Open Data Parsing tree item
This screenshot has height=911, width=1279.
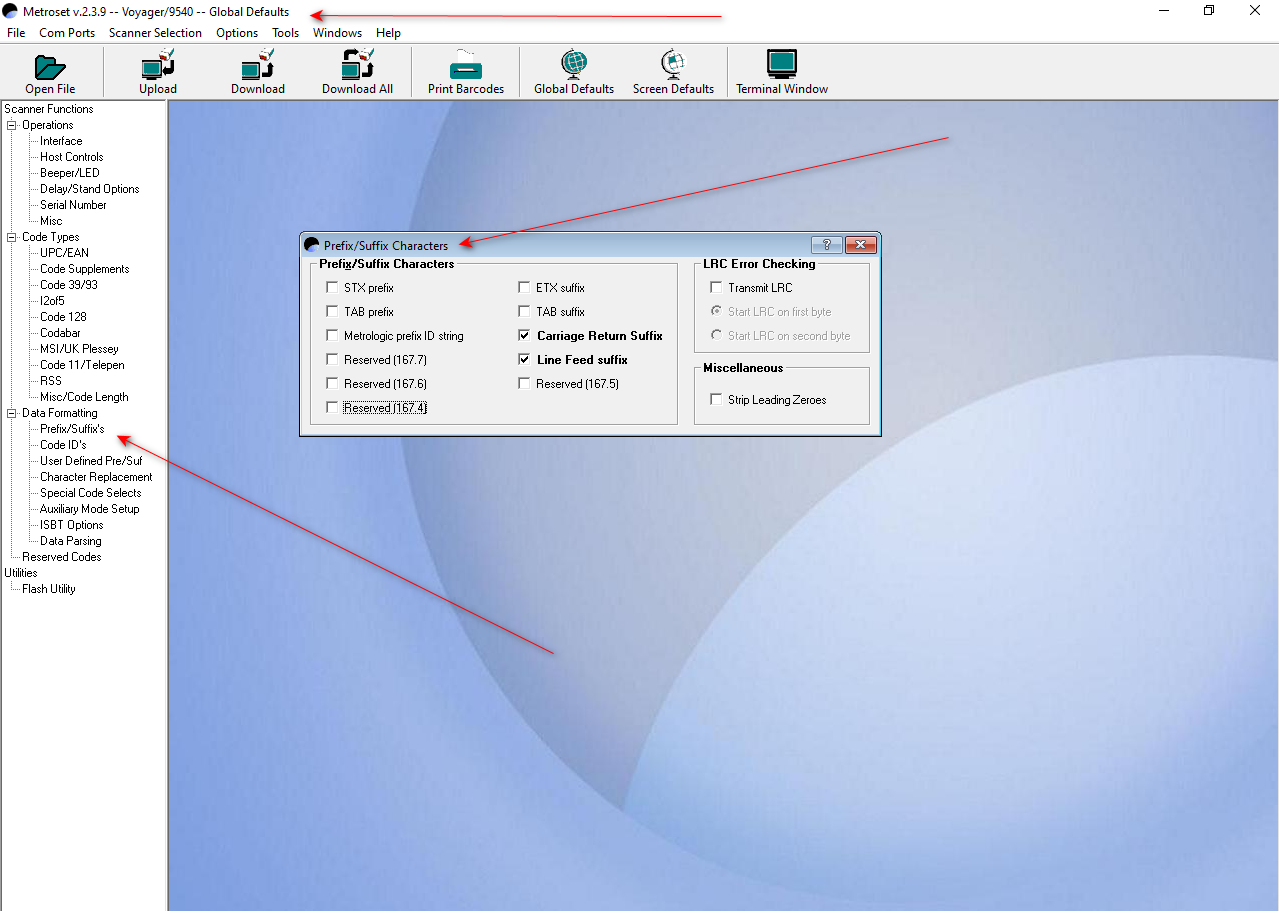[x=71, y=541]
